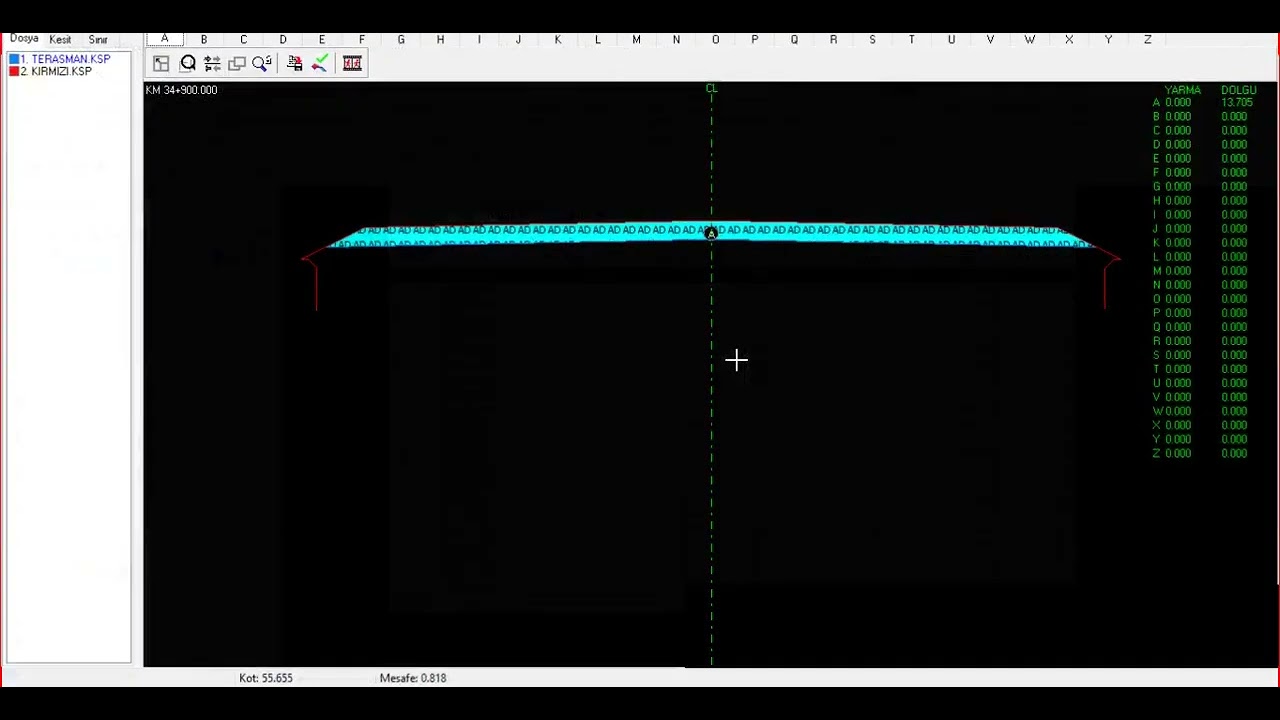Screen dimensions: 1280x720
Task: Switch to layer tab Z
Action: 1148,40
